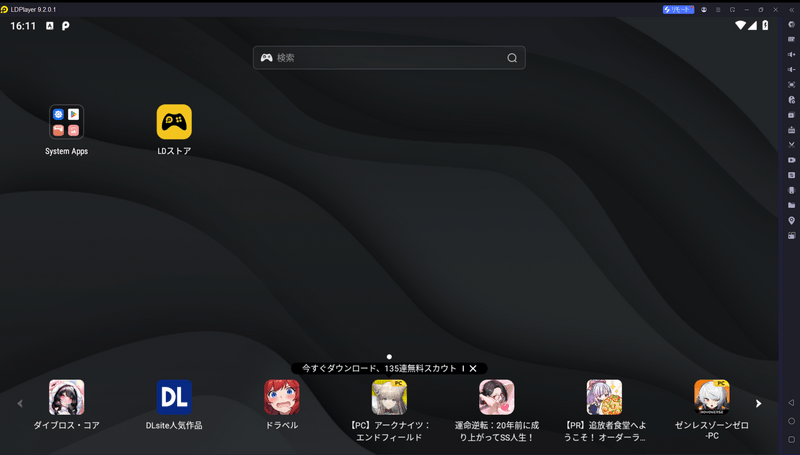
Task: Tap the Android recents square button
Action: point(791,439)
